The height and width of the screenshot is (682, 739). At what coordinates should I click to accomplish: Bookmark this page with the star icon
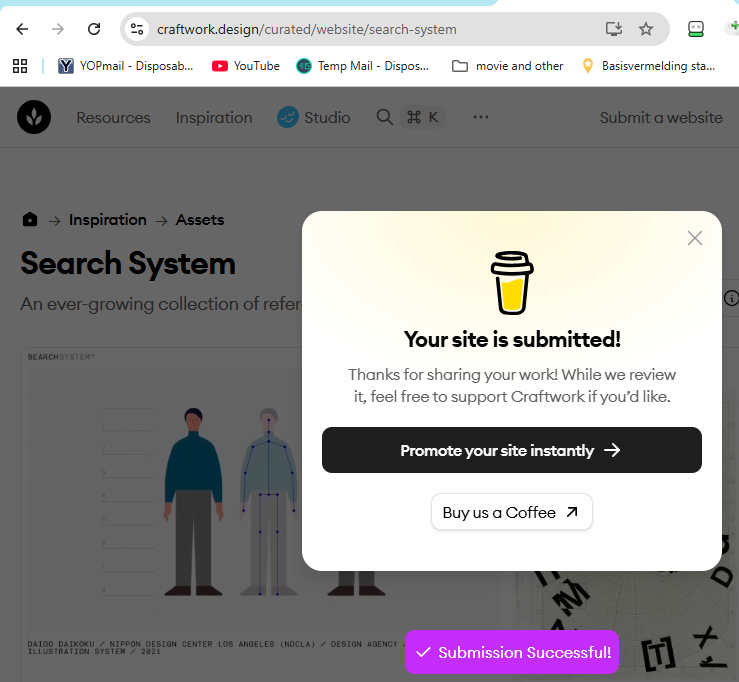[646, 29]
